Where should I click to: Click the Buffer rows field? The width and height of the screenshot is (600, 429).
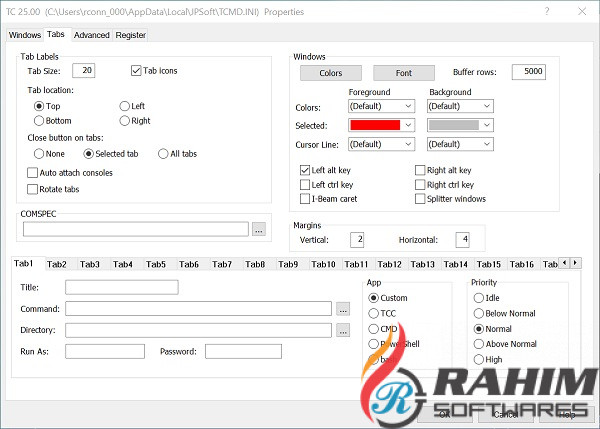coord(529,72)
